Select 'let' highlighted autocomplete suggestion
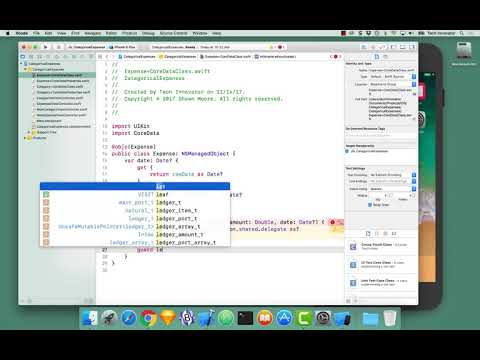 pos(135,186)
